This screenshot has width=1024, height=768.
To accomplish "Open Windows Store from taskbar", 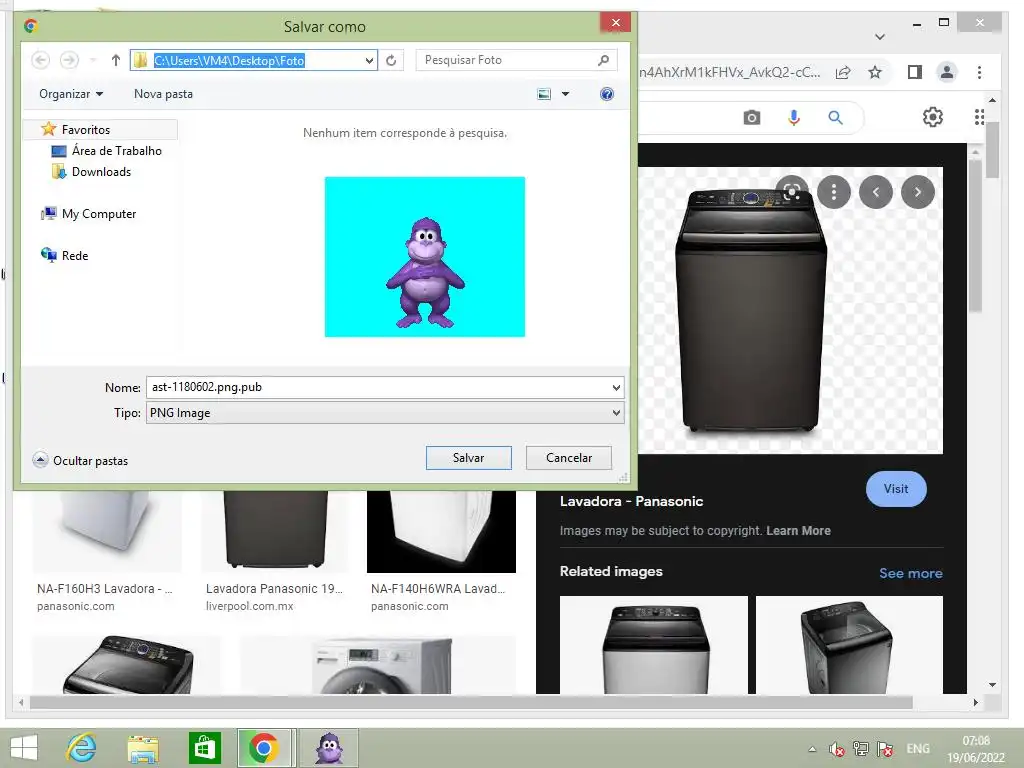I will coord(204,748).
